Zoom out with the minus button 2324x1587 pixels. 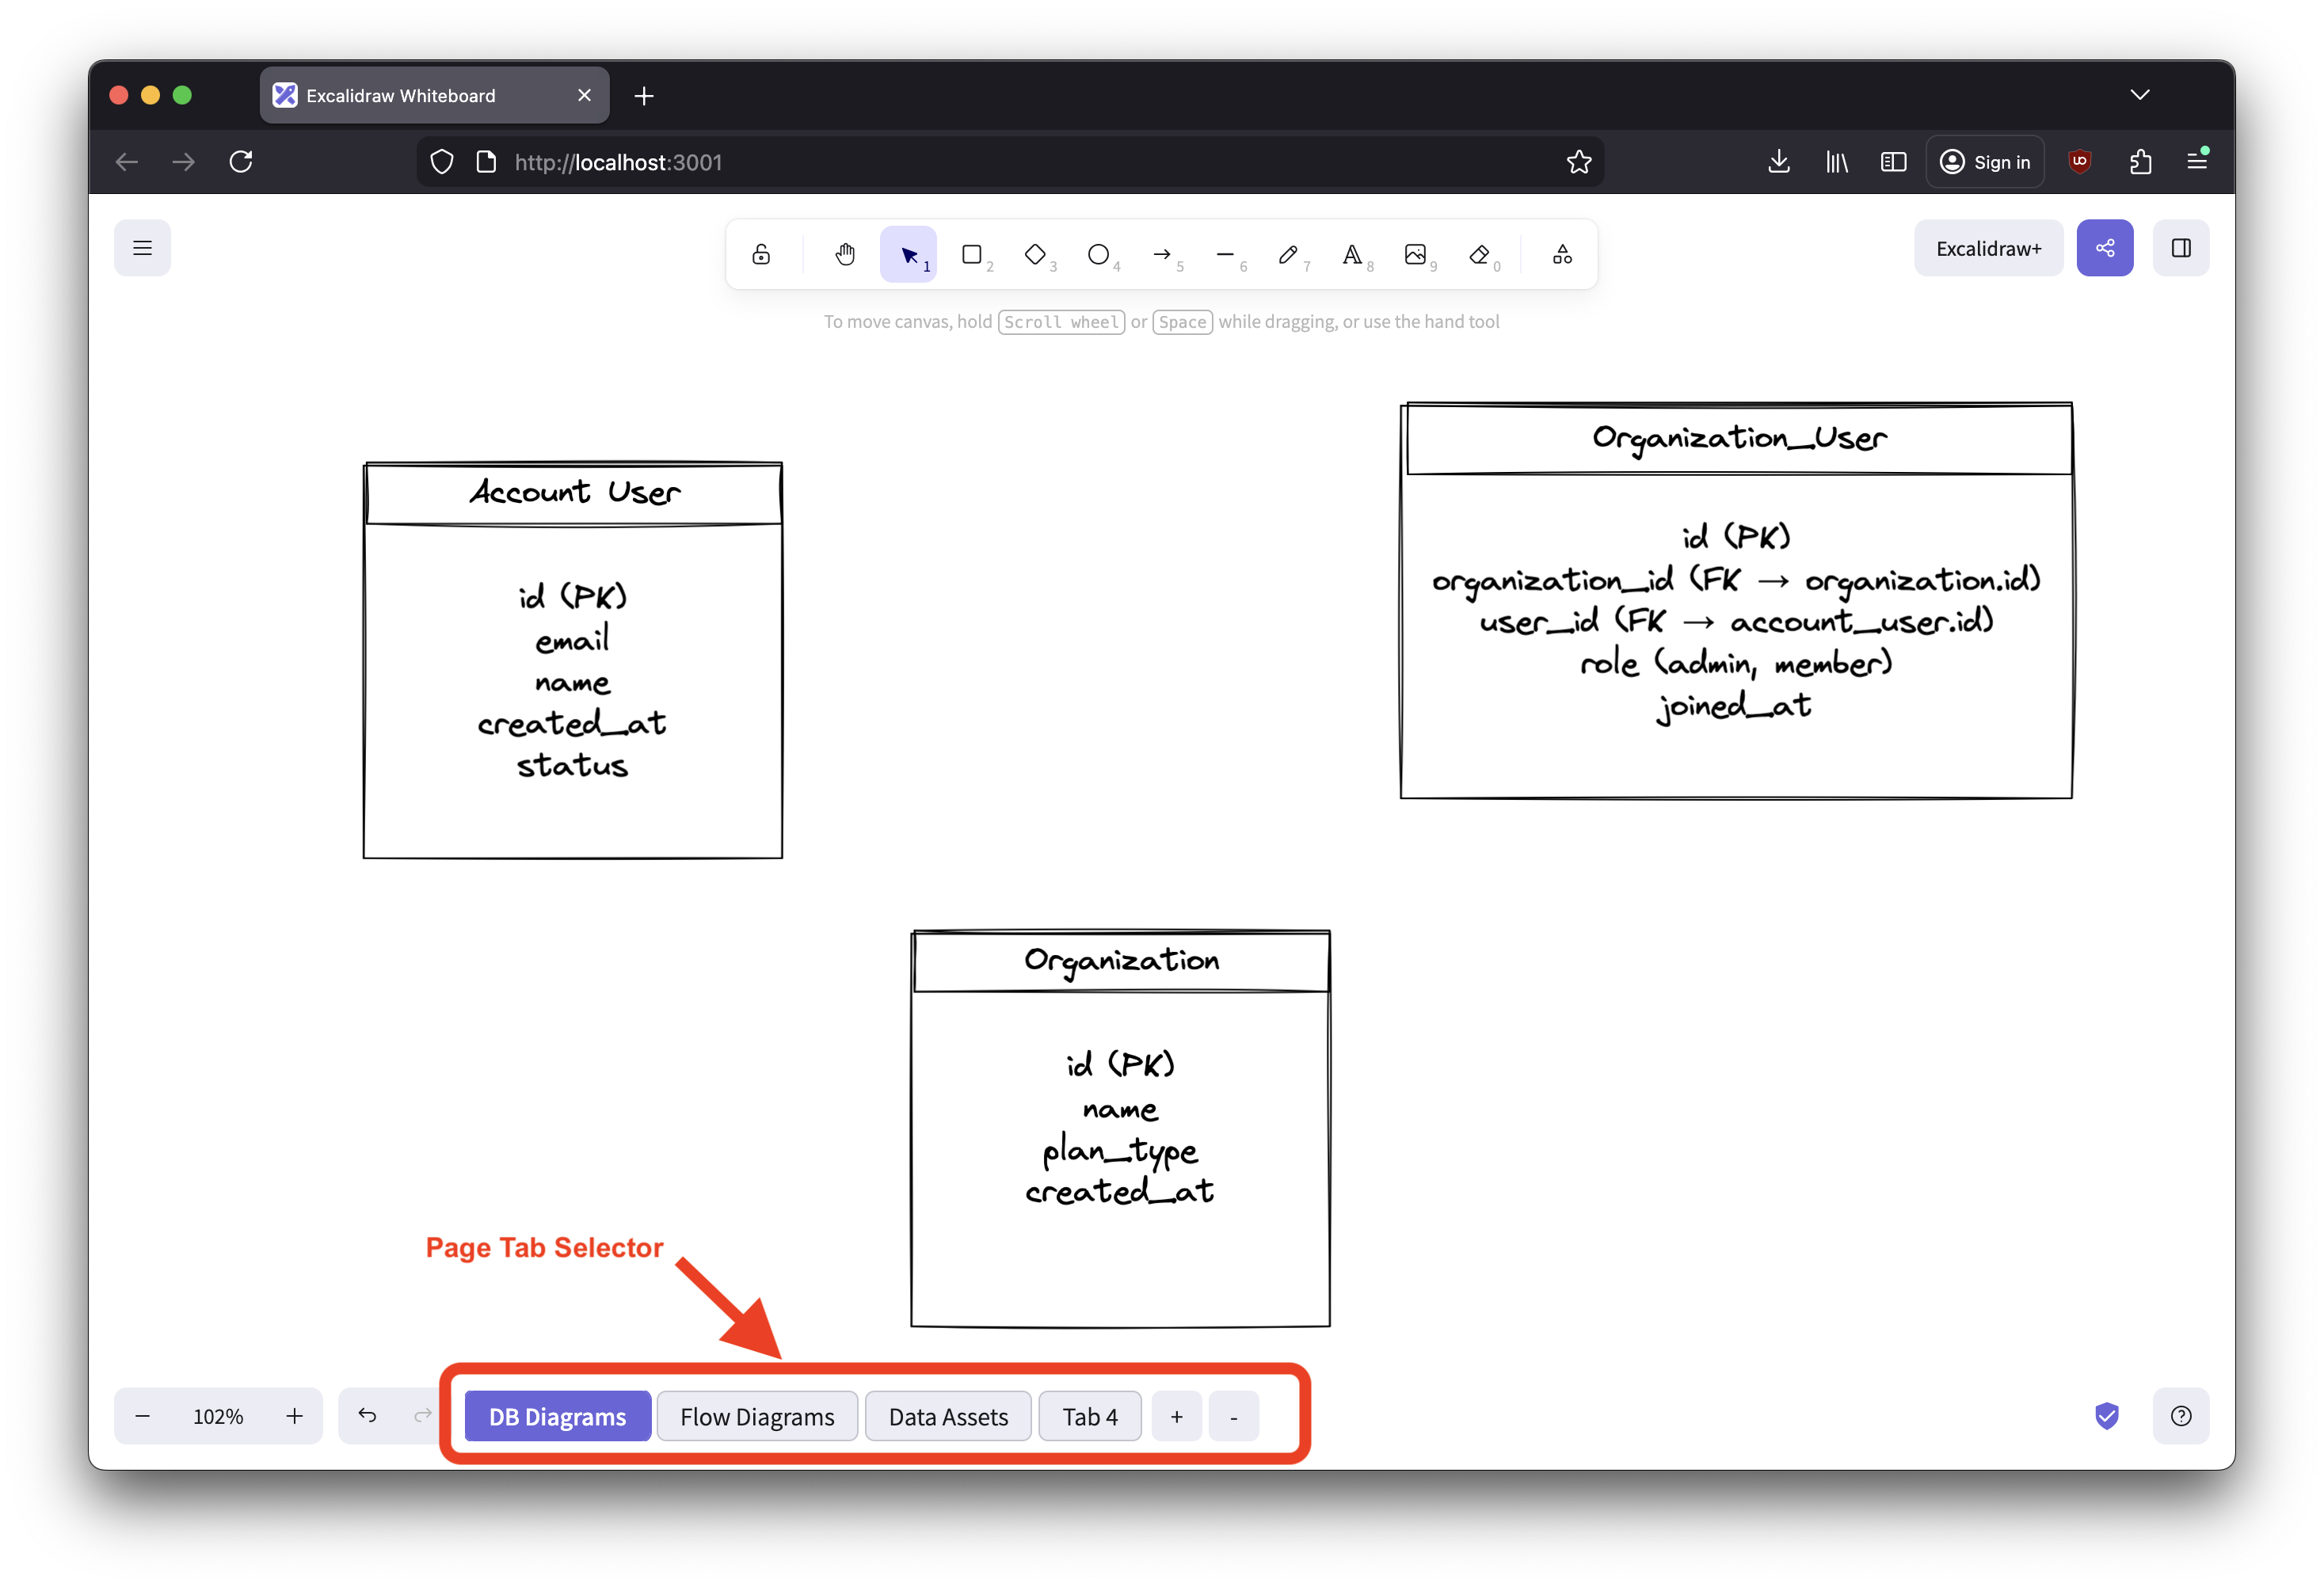(142, 1415)
